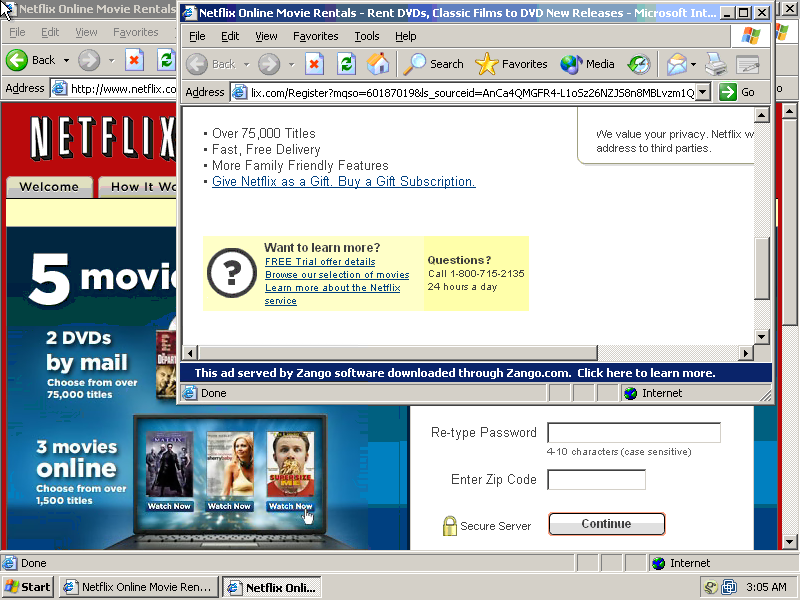The width and height of the screenshot is (800, 600).
Task: Open the 'Learn more about the Netflix service' link
Action: pyautogui.click(x=333, y=294)
